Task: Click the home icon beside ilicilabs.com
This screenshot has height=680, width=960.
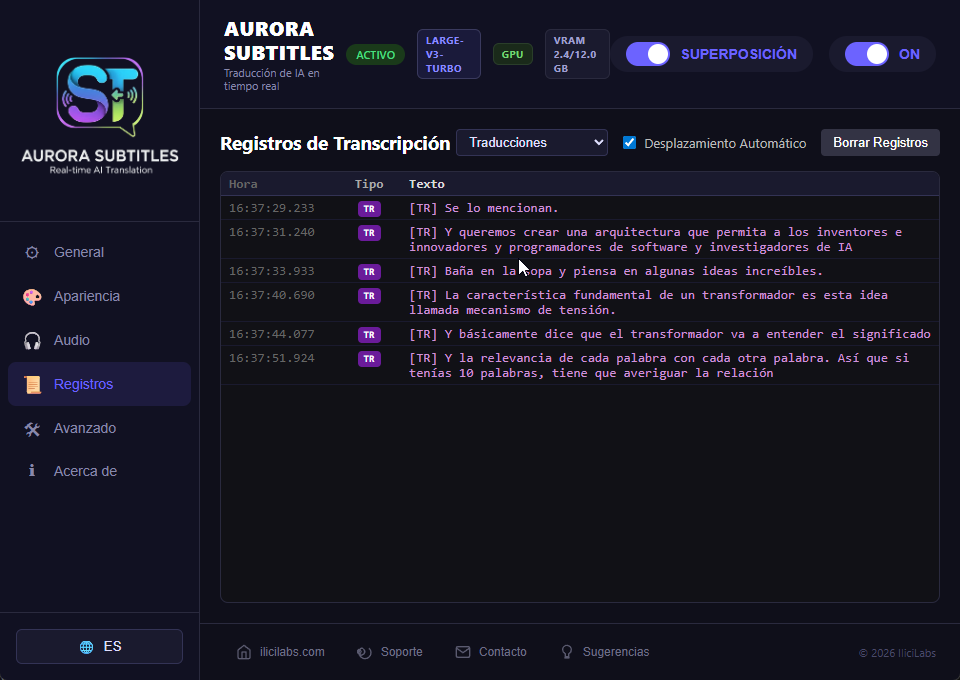Action: click(x=244, y=652)
